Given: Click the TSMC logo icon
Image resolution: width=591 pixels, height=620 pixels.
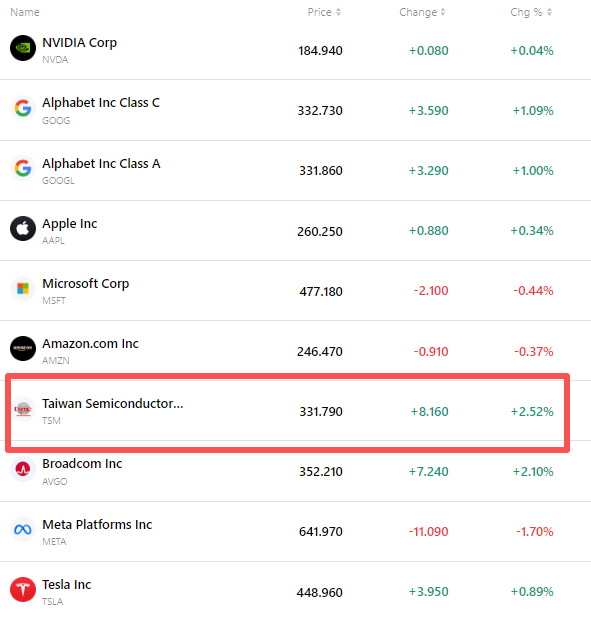Looking at the screenshot, I should (x=23, y=409).
